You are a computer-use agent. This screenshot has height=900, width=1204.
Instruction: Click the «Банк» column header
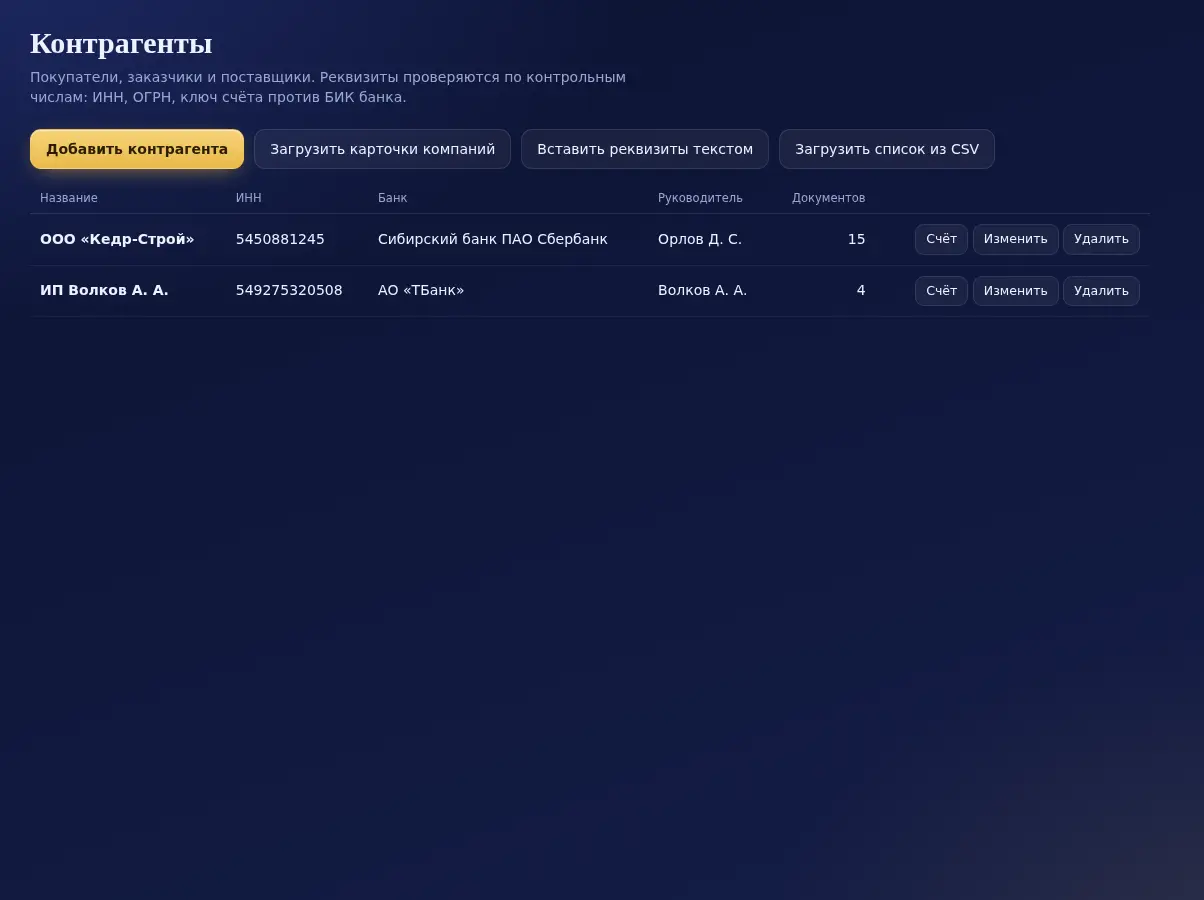[x=392, y=198]
